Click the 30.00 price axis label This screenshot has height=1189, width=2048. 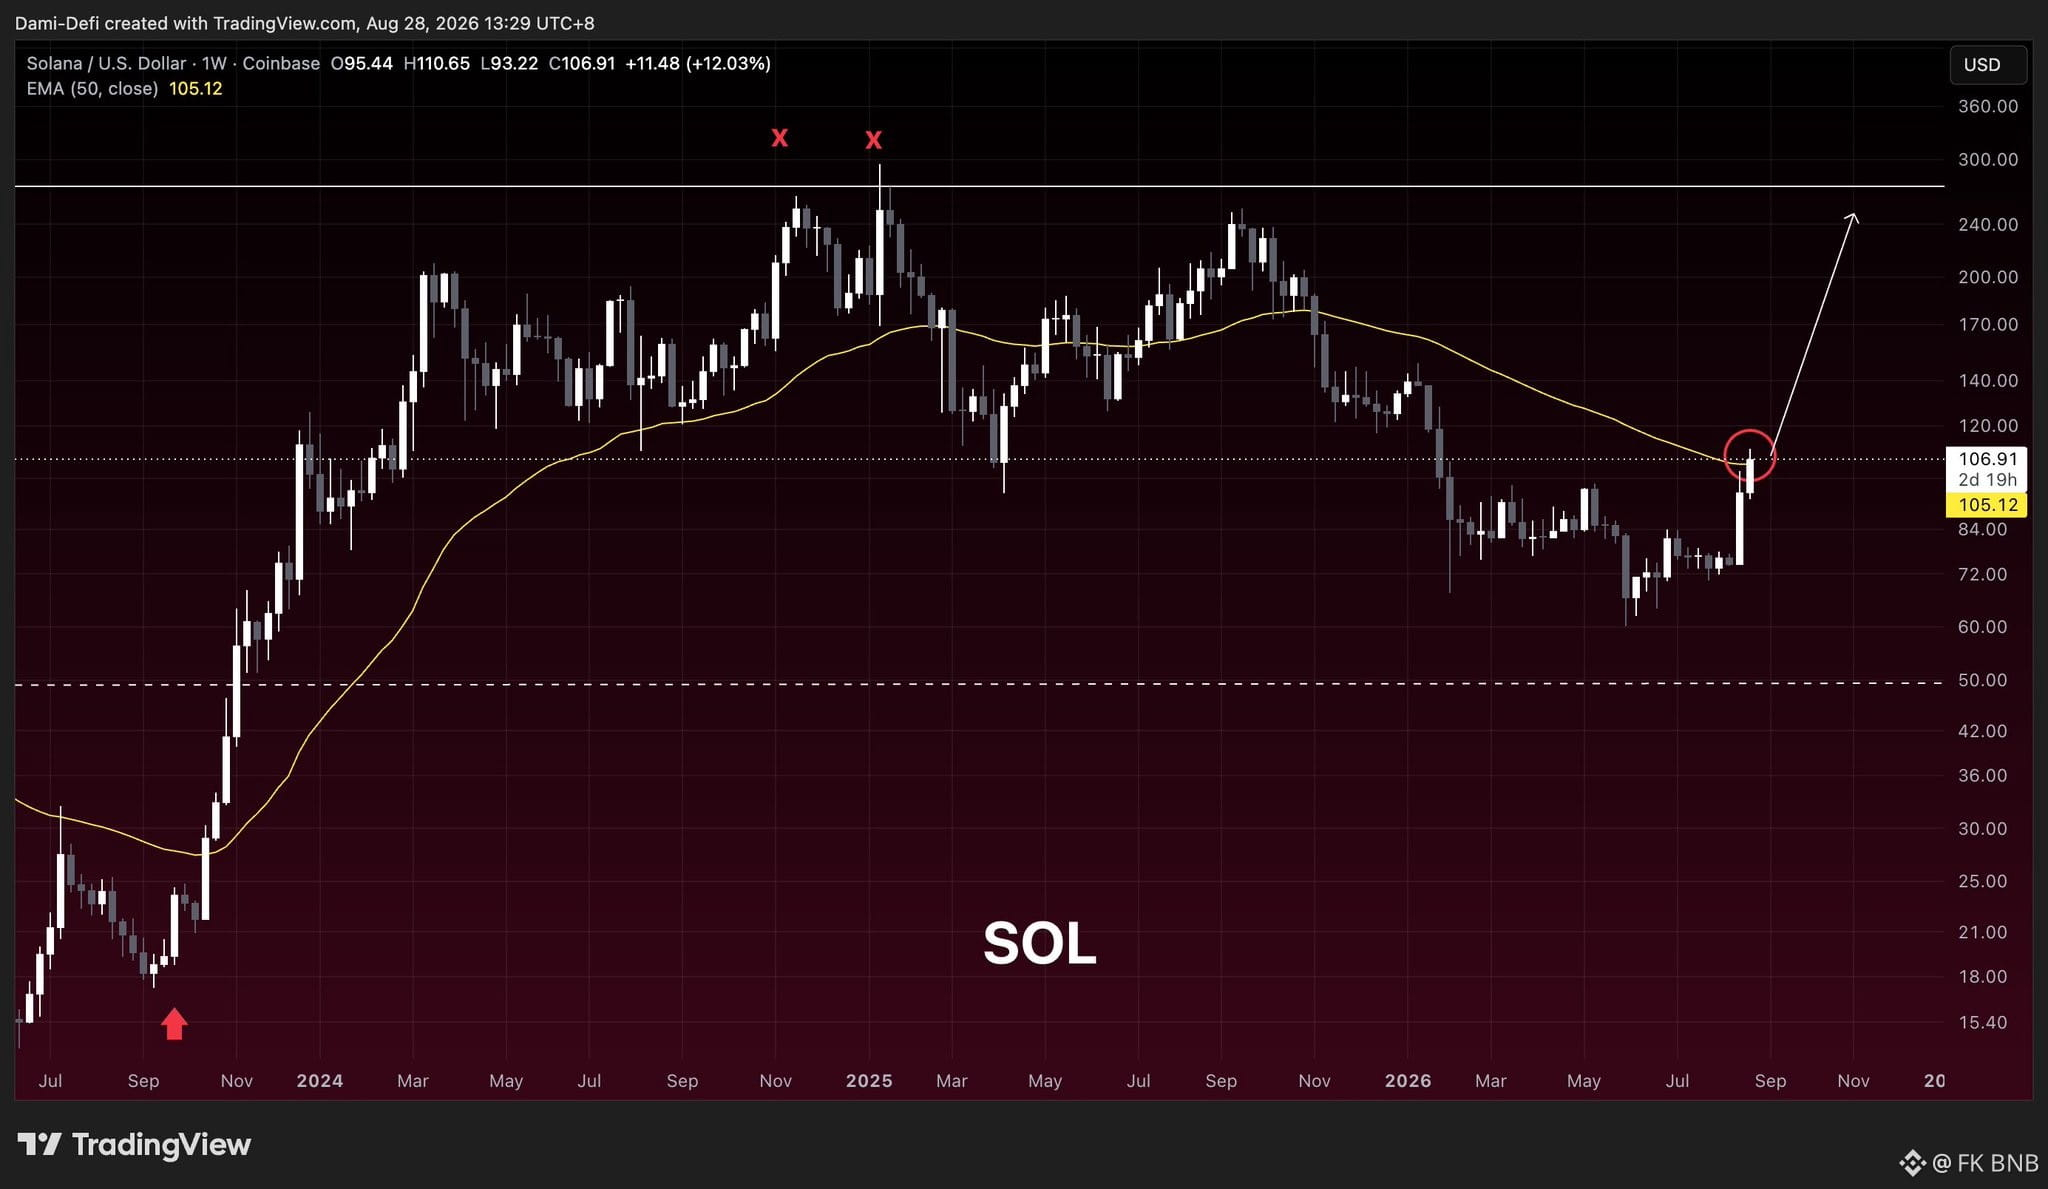tap(1982, 828)
